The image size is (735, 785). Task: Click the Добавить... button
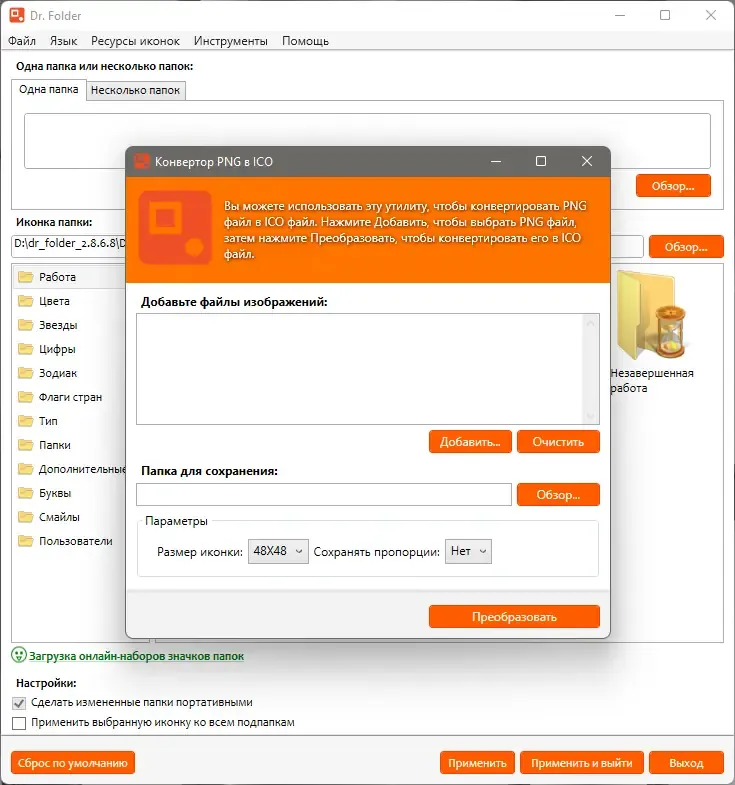point(470,442)
